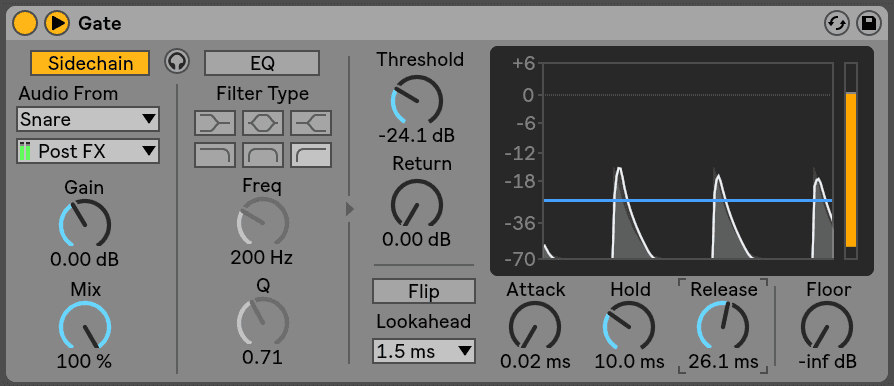Click the 0.71 Q value
The width and height of the screenshot is (894, 386).
click(262, 358)
